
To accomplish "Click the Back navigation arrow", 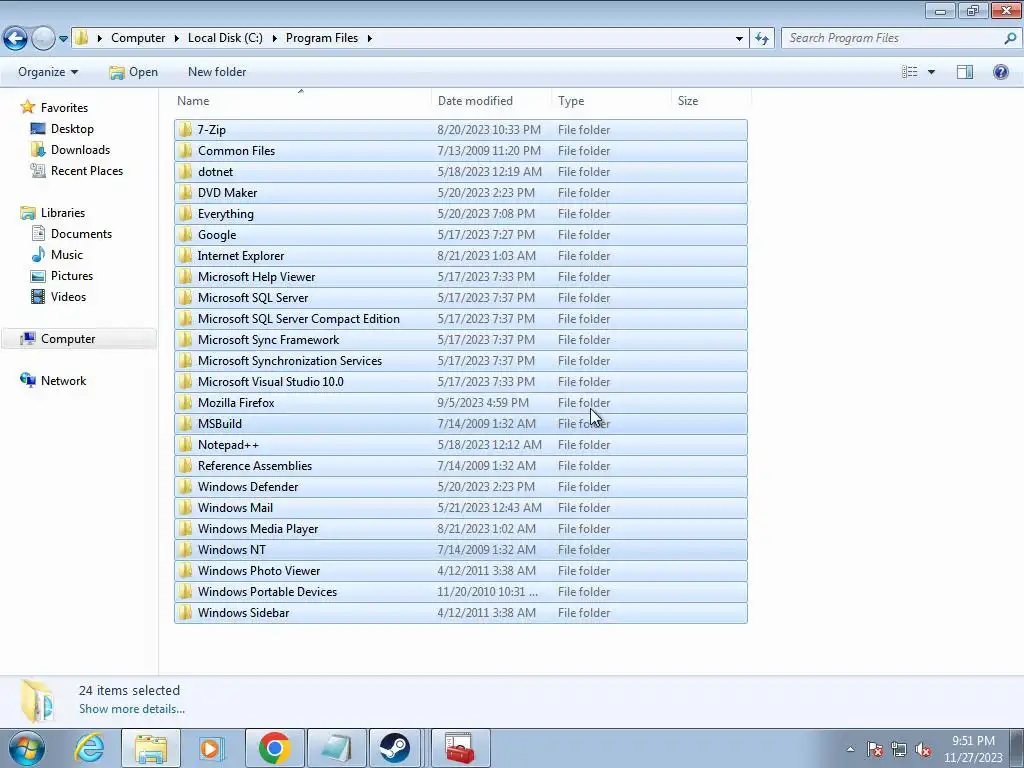I will (15, 38).
